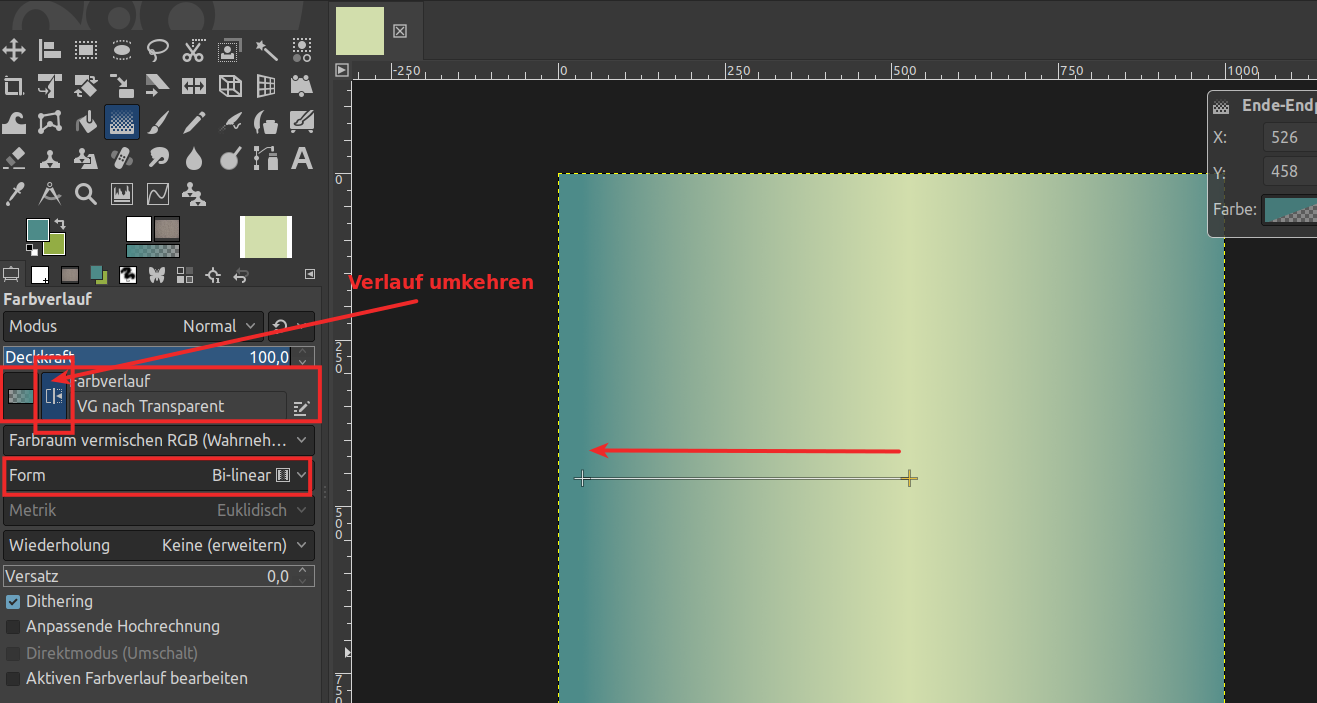Screen dimensions: 1317x703
Task: Select the MyPaint Brush tool
Action: [302, 122]
